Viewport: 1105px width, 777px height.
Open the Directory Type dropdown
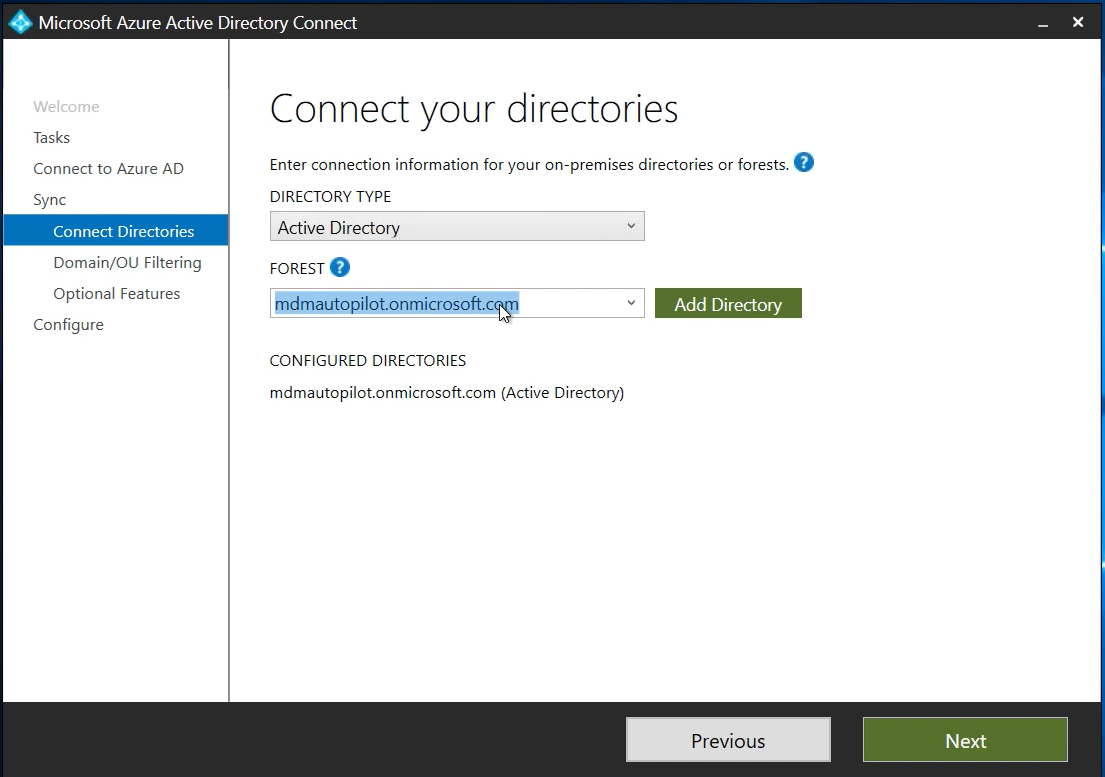pos(457,227)
